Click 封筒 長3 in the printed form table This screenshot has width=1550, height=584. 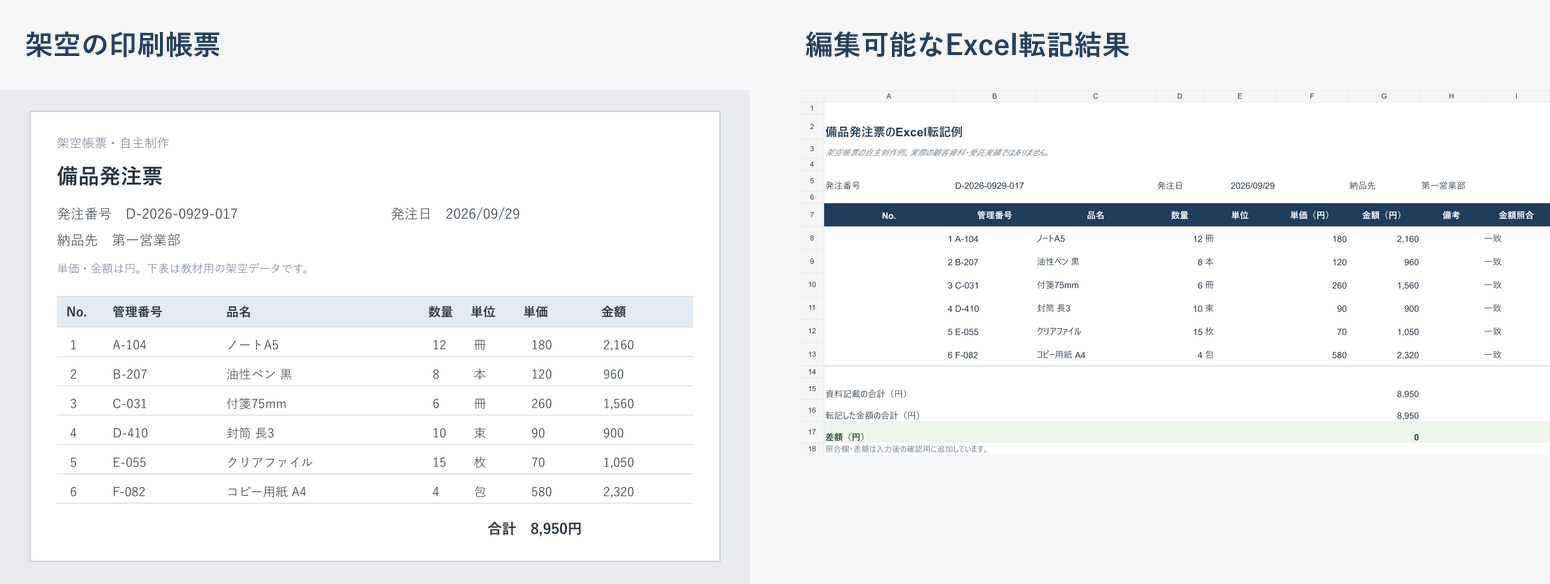(250, 433)
